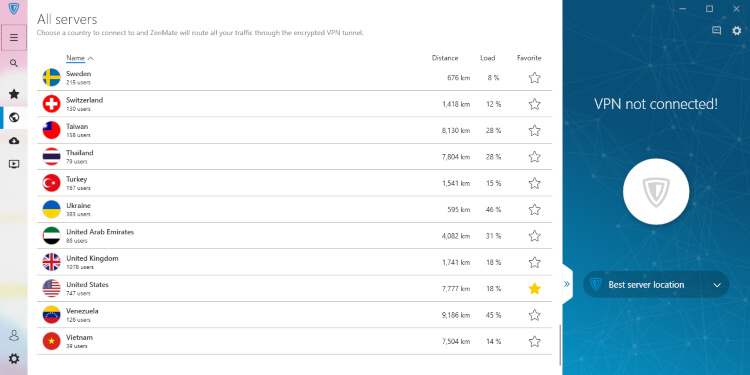Viewport: 750px width, 375px height.
Task: Remove United States from favorites
Action: point(534,288)
